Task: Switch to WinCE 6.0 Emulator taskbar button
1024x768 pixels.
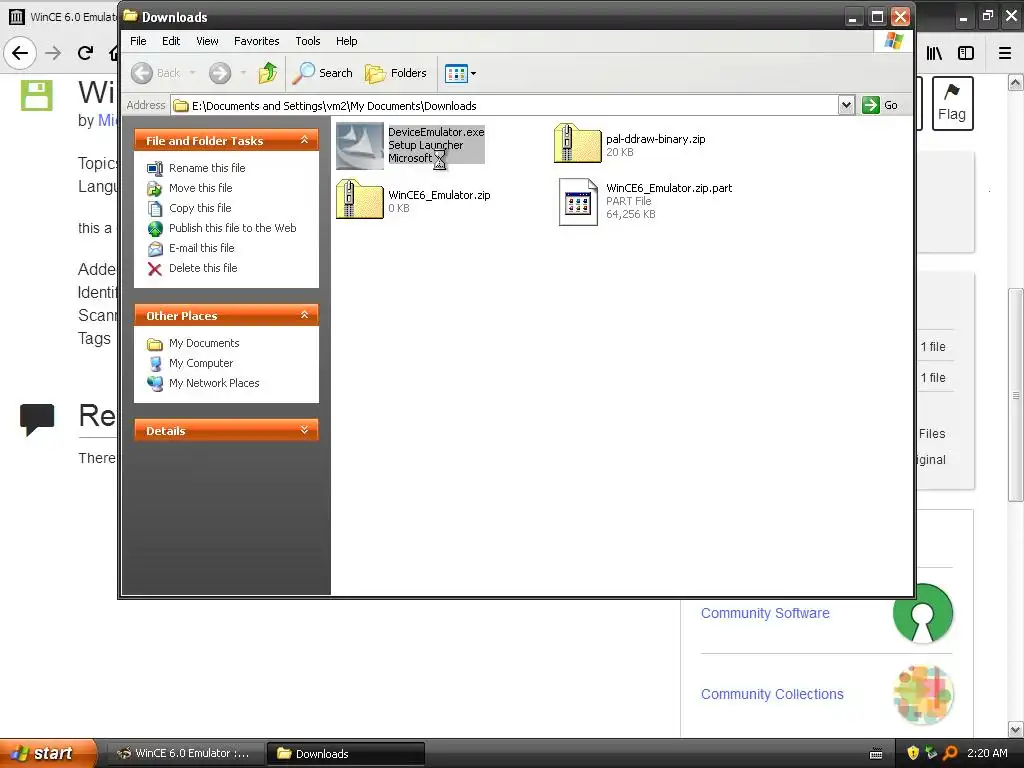Action: (x=185, y=753)
